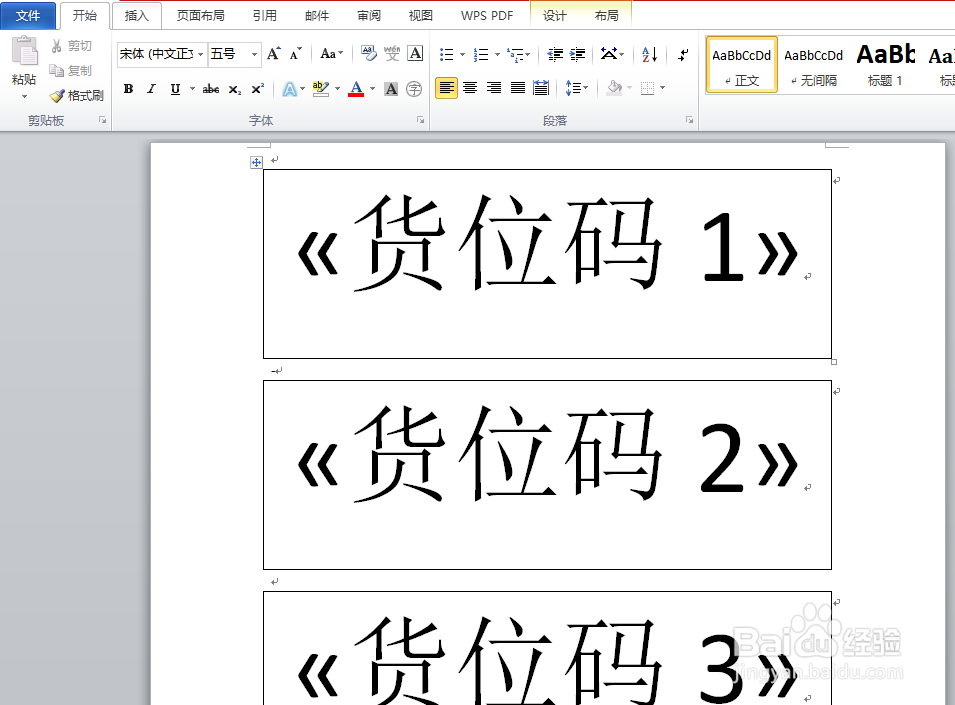This screenshot has width=955, height=705.
Task: Toggle Bold formatting
Action: 129,89
